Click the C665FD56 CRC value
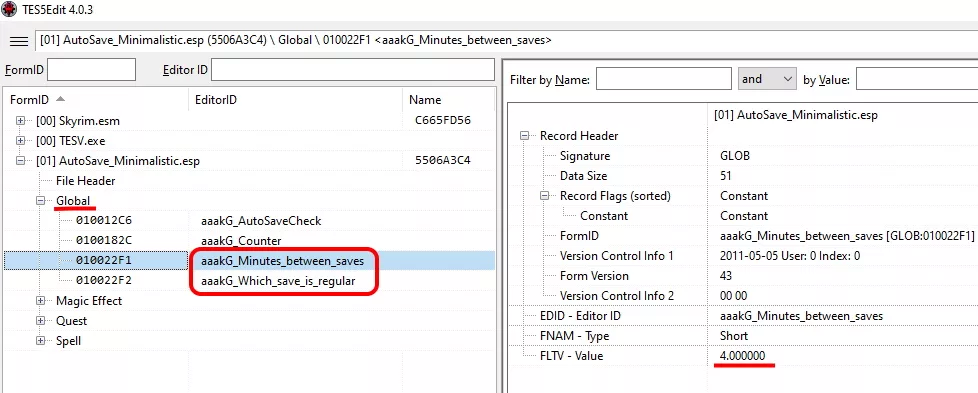The width and height of the screenshot is (978, 393). click(442, 120)
